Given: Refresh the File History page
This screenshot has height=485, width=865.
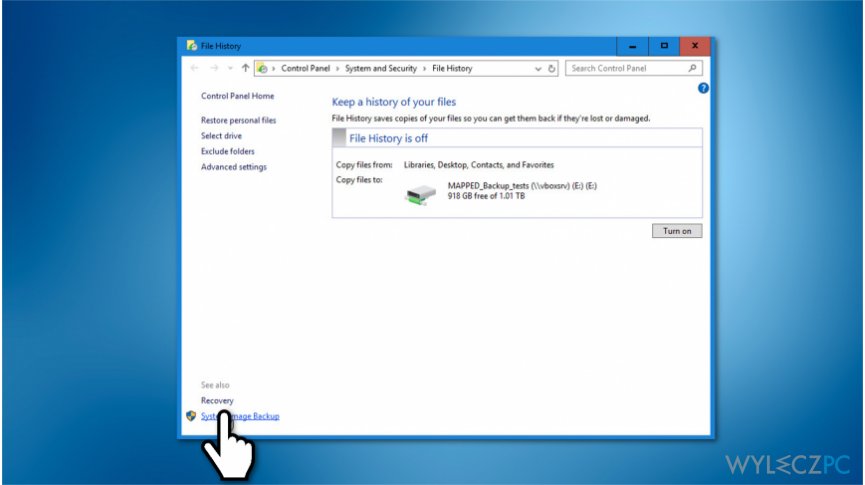Looking at the screenshot, I should (551, 68).
